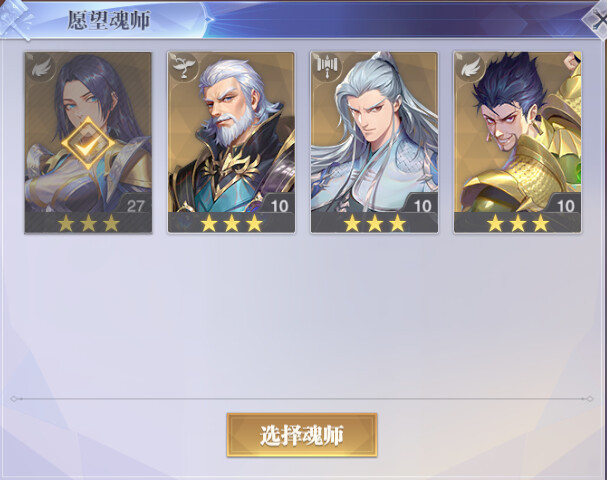Click the wing class icon on the dark-haired woman card
This screenshot has height=480, width=607.
pos(41,69)
